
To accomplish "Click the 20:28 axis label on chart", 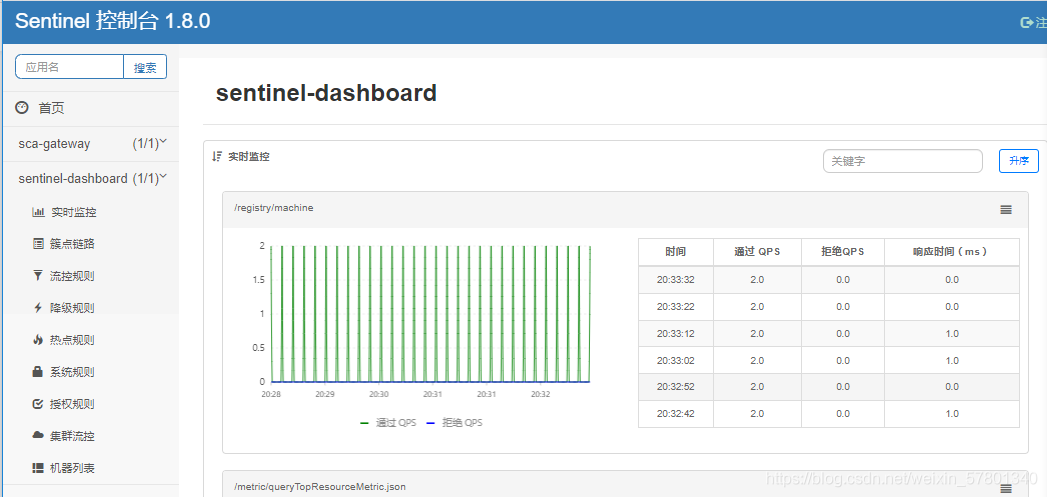I will tap(270, 394).
